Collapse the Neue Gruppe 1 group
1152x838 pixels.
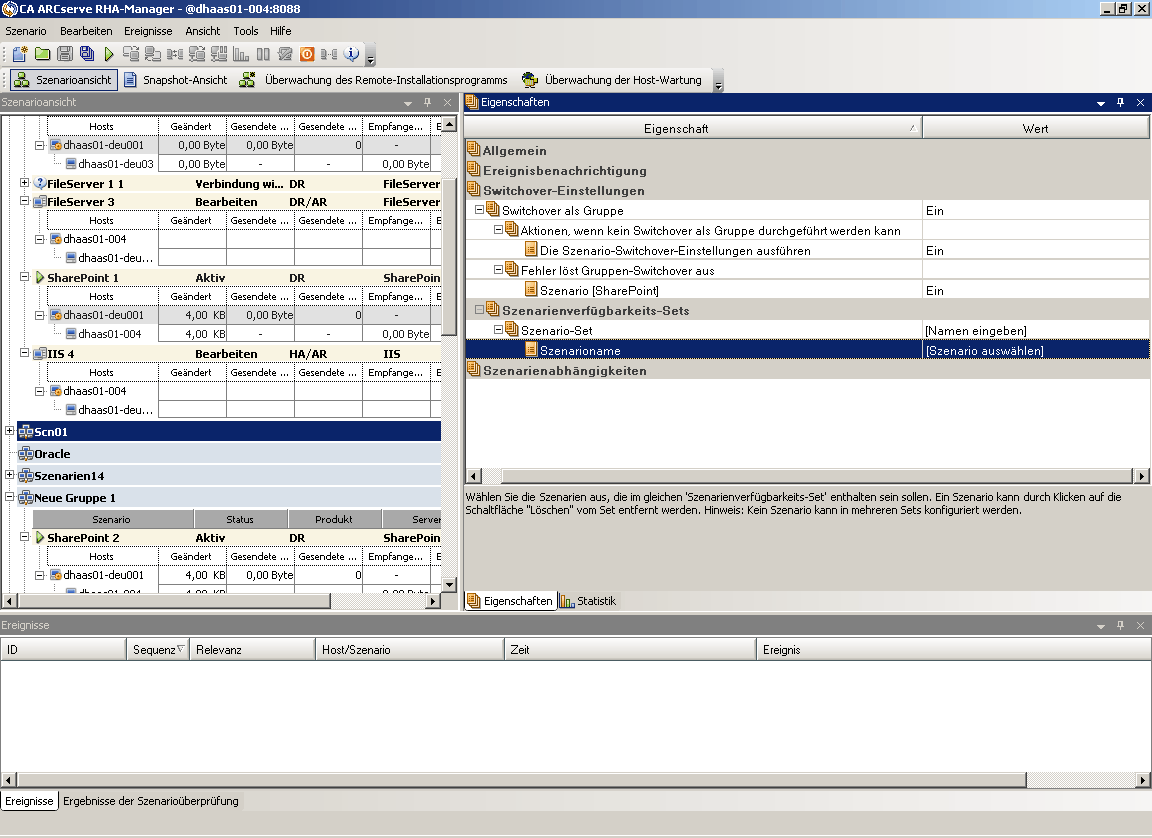pyautogui.click(x=10, y=497)
